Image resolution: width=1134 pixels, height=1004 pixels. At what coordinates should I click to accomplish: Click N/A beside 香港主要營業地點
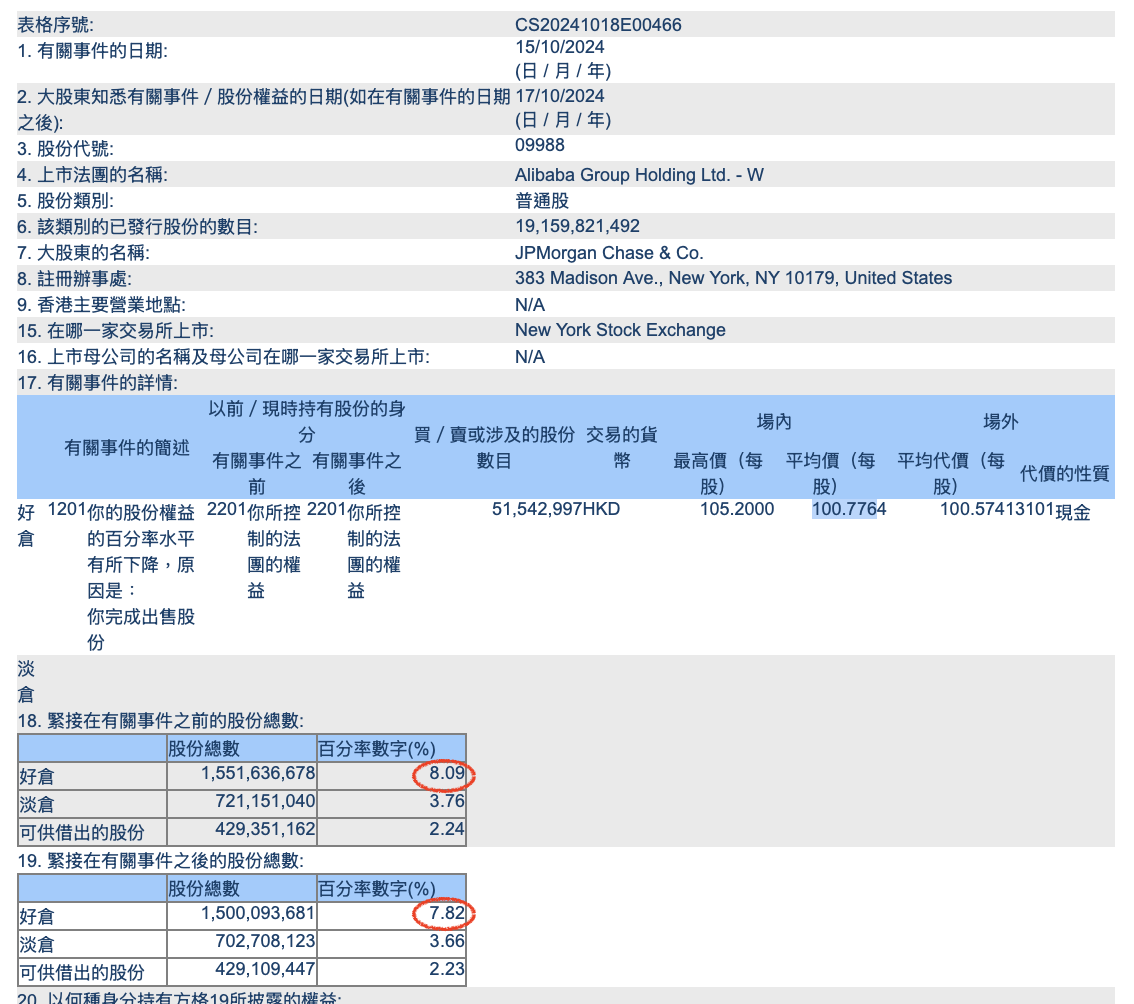530,305
